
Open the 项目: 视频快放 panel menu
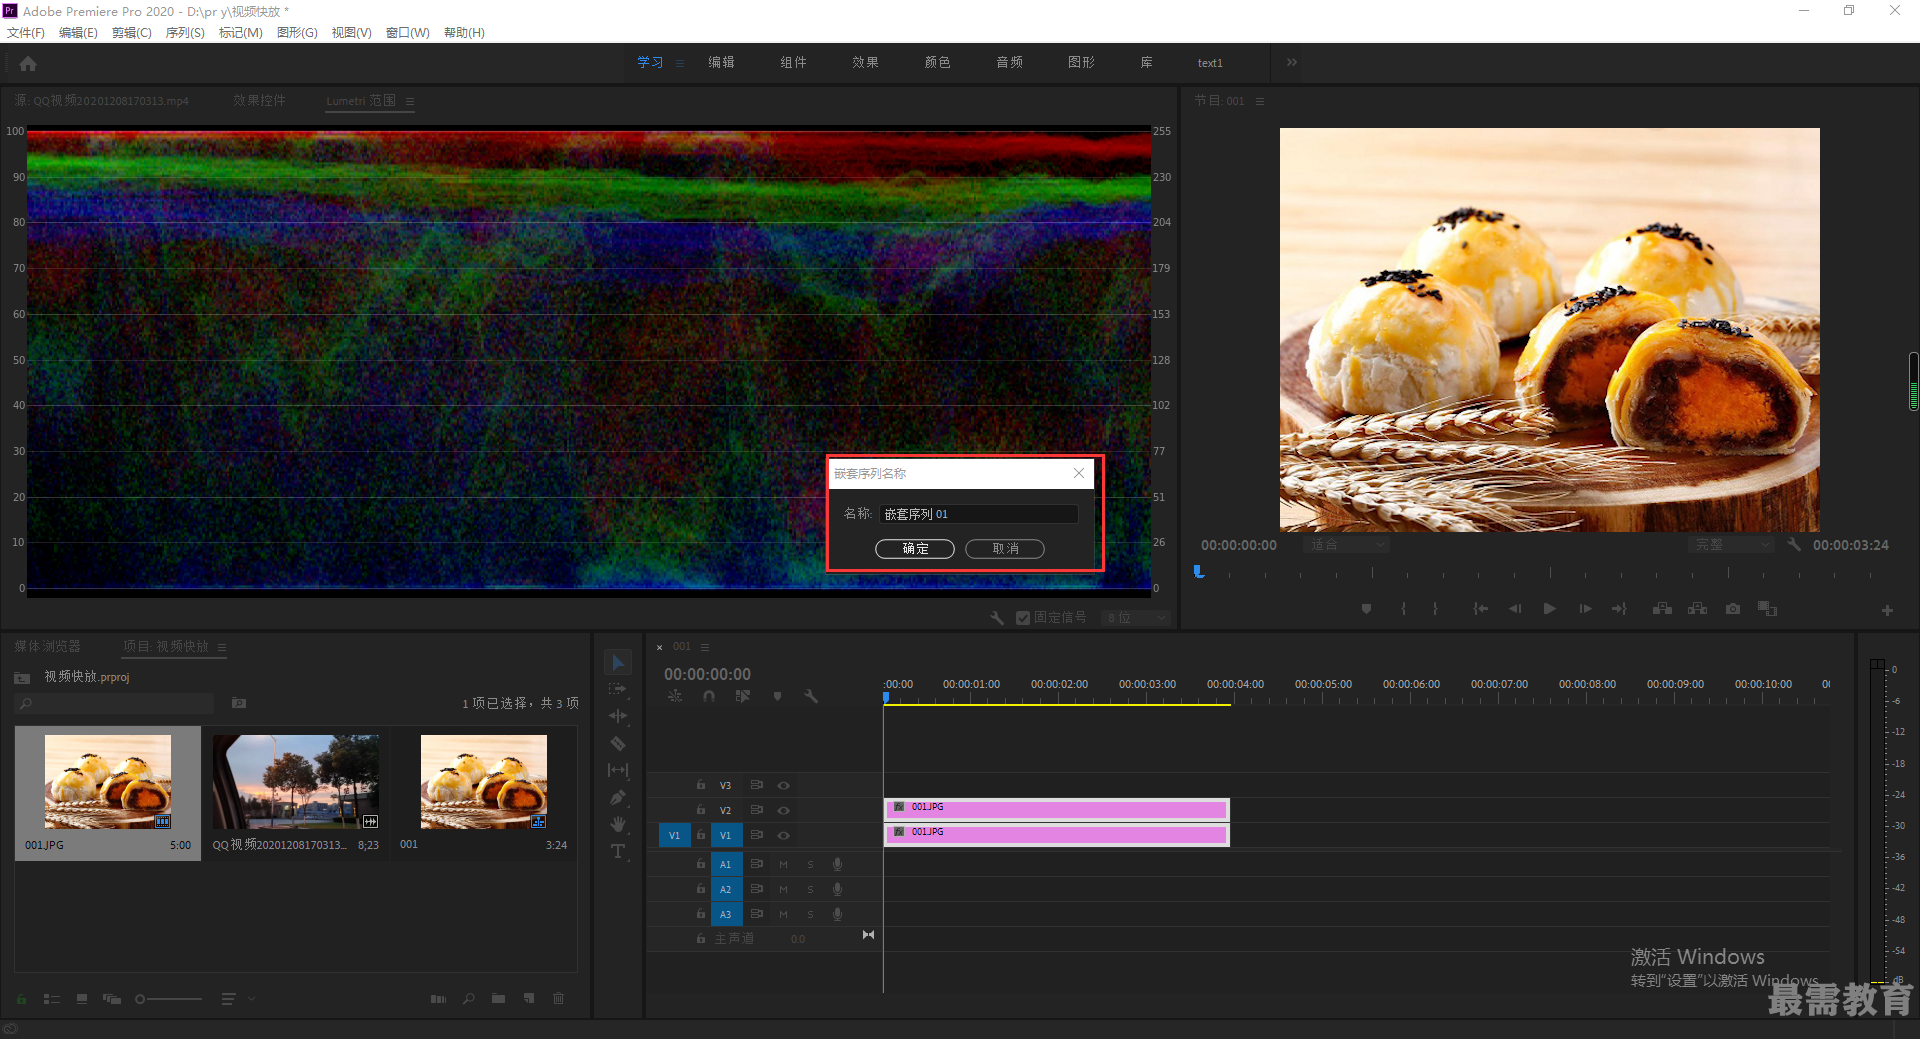click(x=222, y=647)
